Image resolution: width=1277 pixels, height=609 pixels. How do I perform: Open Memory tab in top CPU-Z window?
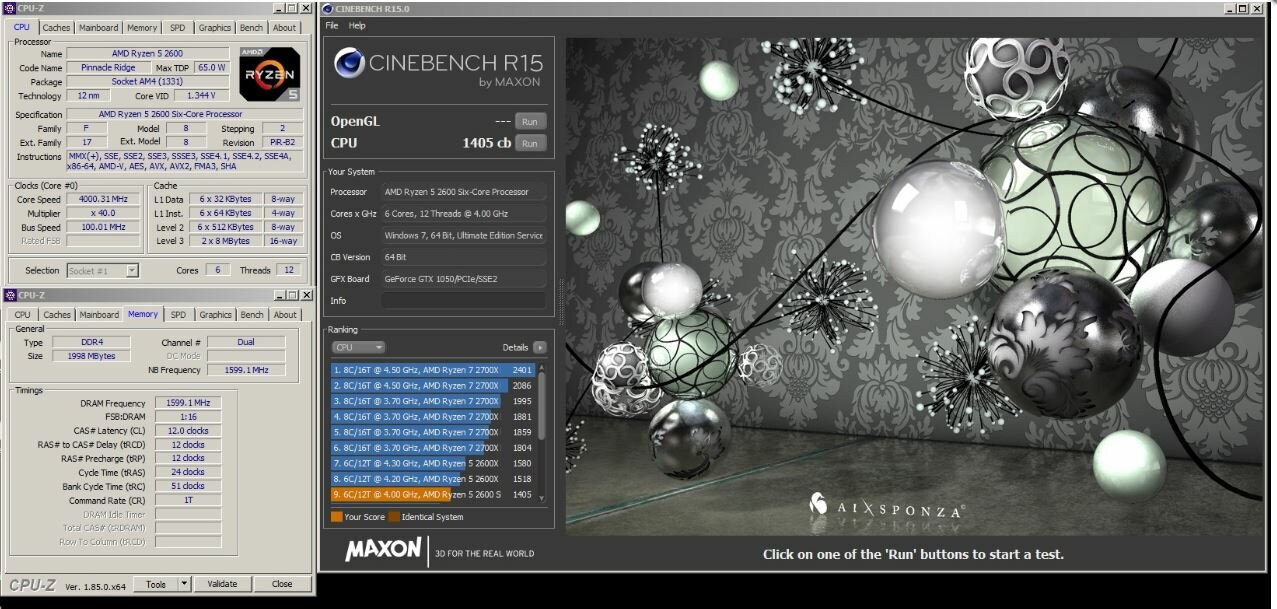[142, 28]
